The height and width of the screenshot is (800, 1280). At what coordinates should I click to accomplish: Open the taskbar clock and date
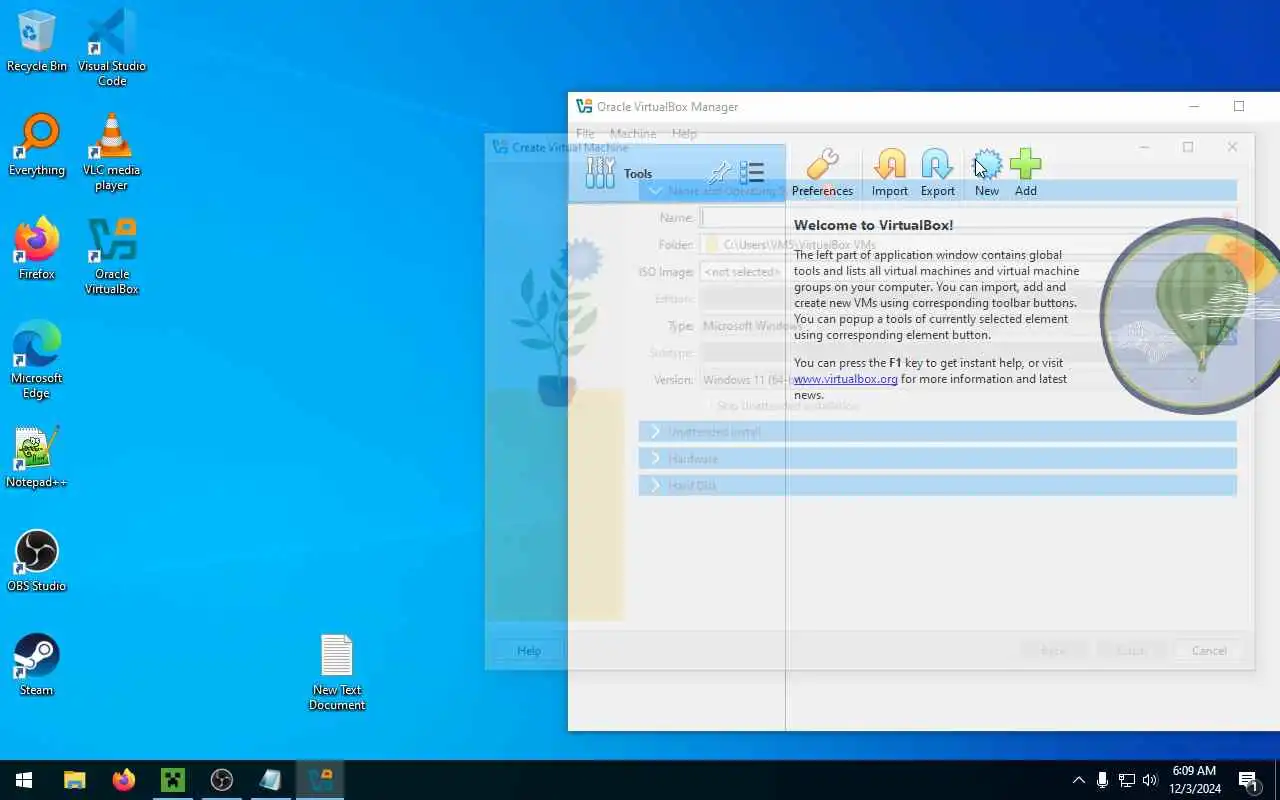pos(1194,780)
